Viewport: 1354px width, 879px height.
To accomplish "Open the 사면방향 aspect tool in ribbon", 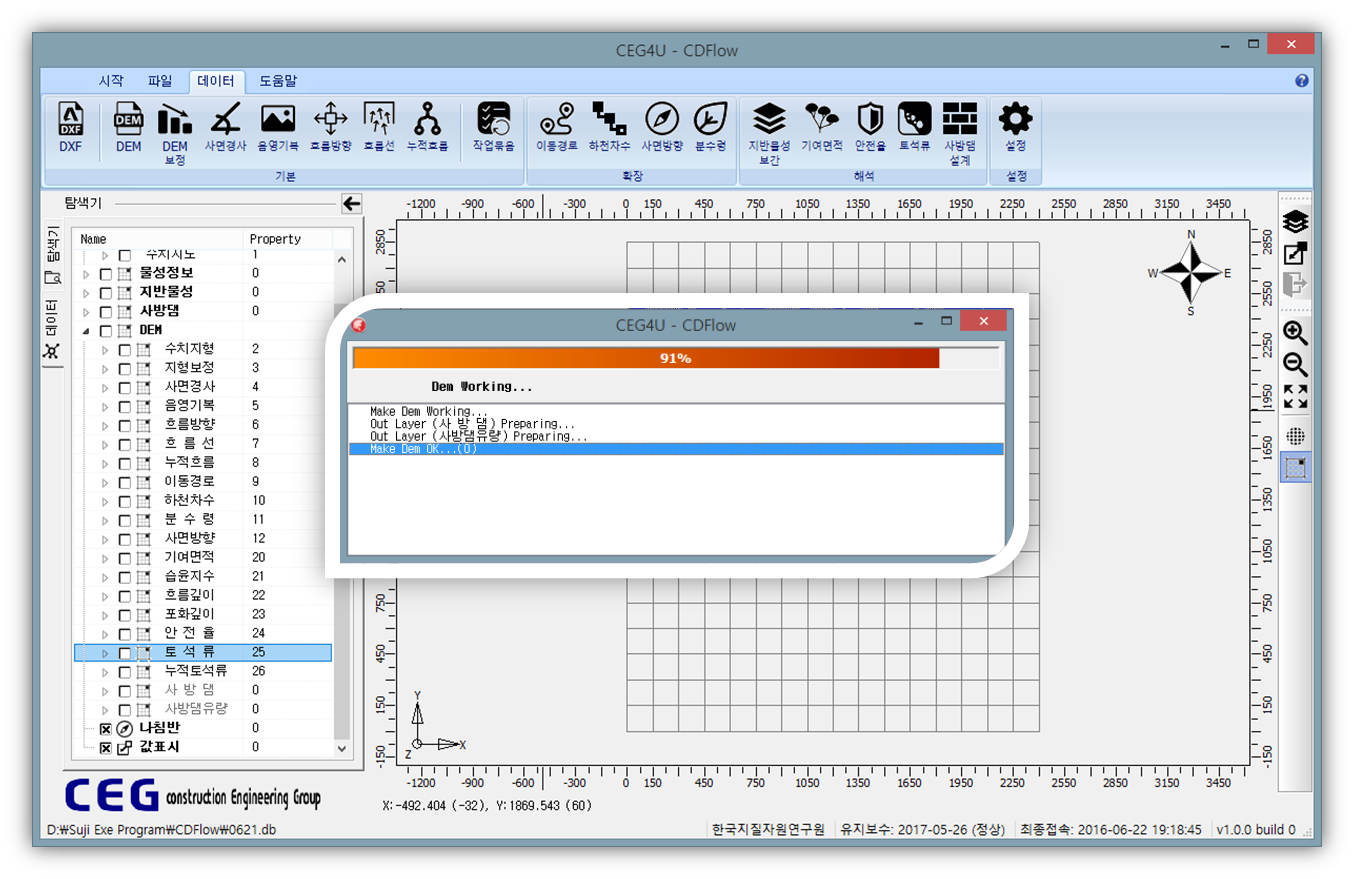I will (x=662, y=128).
